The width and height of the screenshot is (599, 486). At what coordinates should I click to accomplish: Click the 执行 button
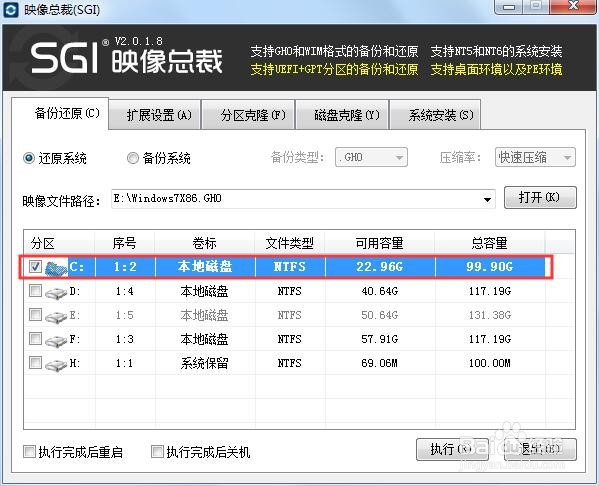click(452, 449)
